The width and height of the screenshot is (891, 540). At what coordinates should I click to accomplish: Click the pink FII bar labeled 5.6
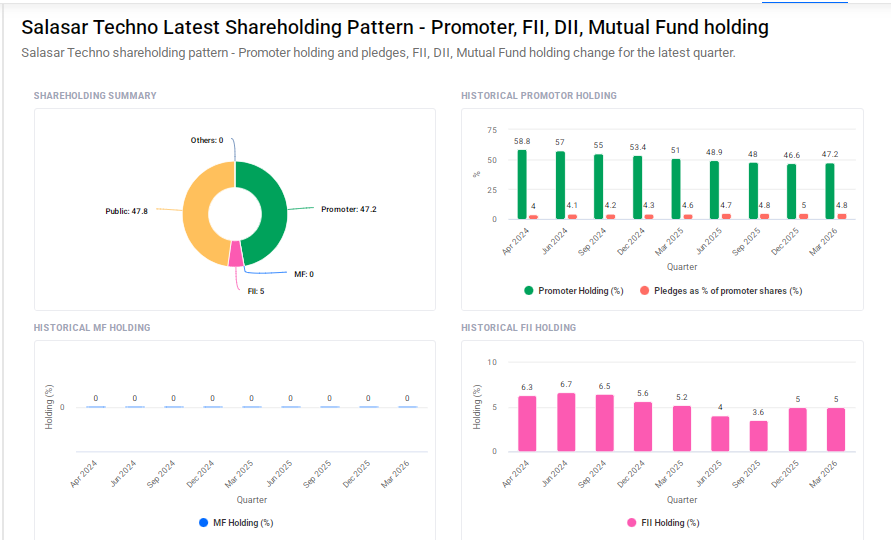643,427
